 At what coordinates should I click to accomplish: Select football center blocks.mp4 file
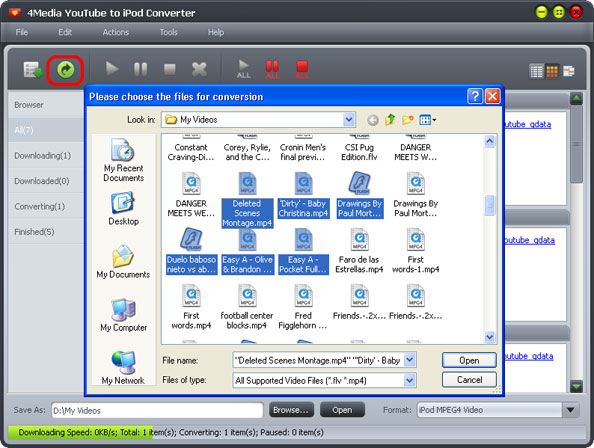[247, 307]
